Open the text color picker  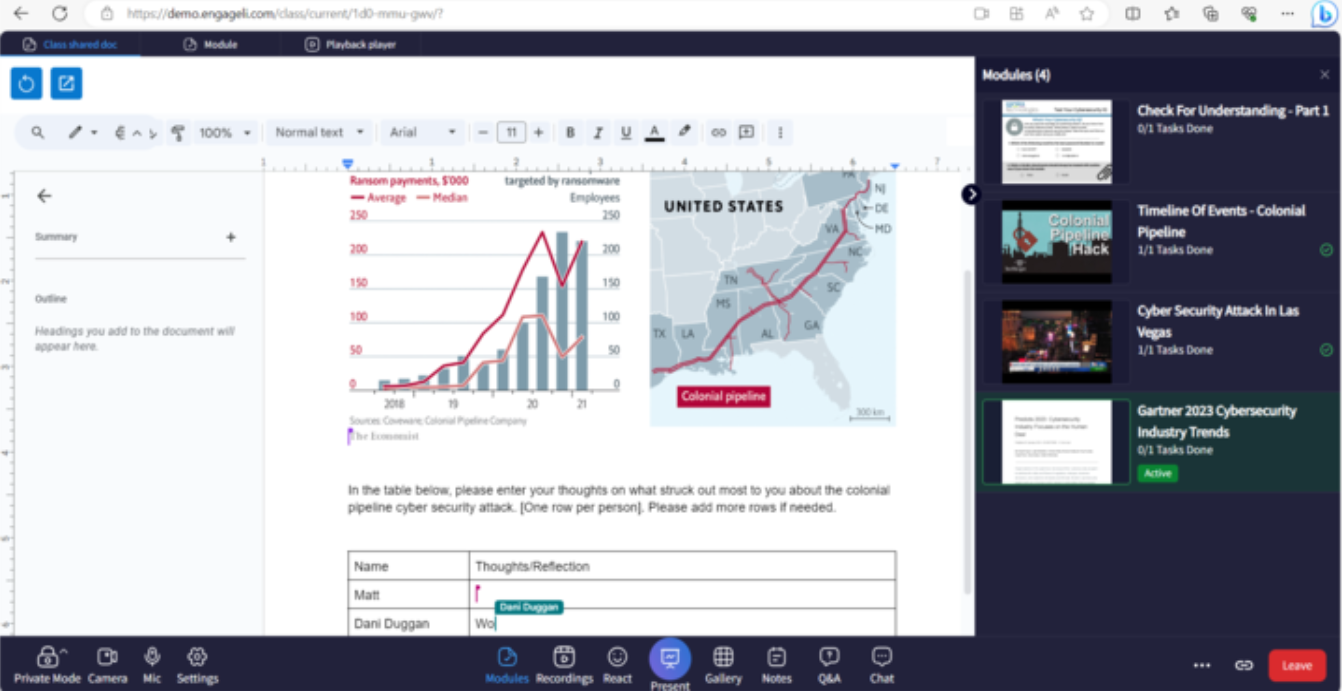pyautogui.click(x=654, y=132)
